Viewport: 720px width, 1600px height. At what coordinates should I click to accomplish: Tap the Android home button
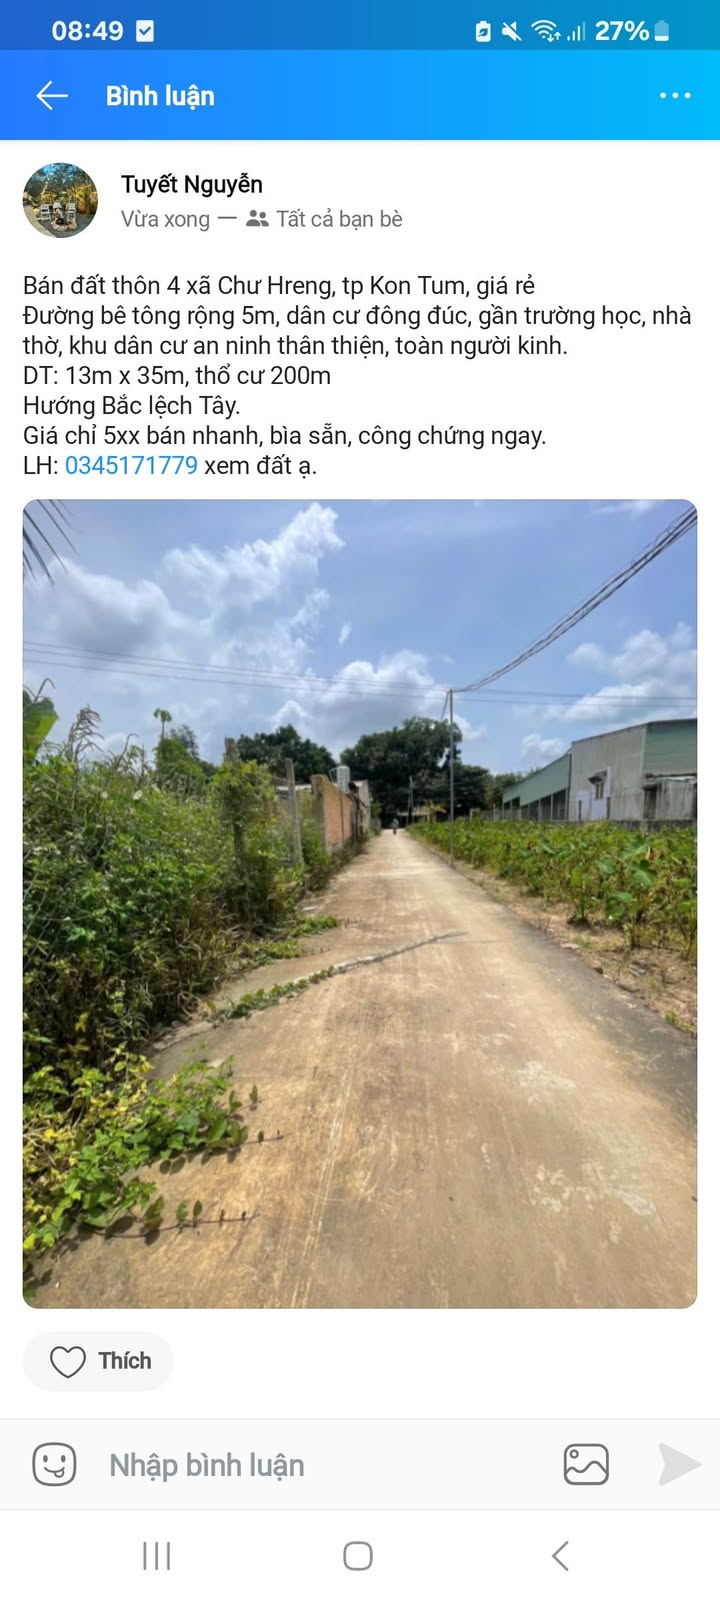pos(358,1556)
